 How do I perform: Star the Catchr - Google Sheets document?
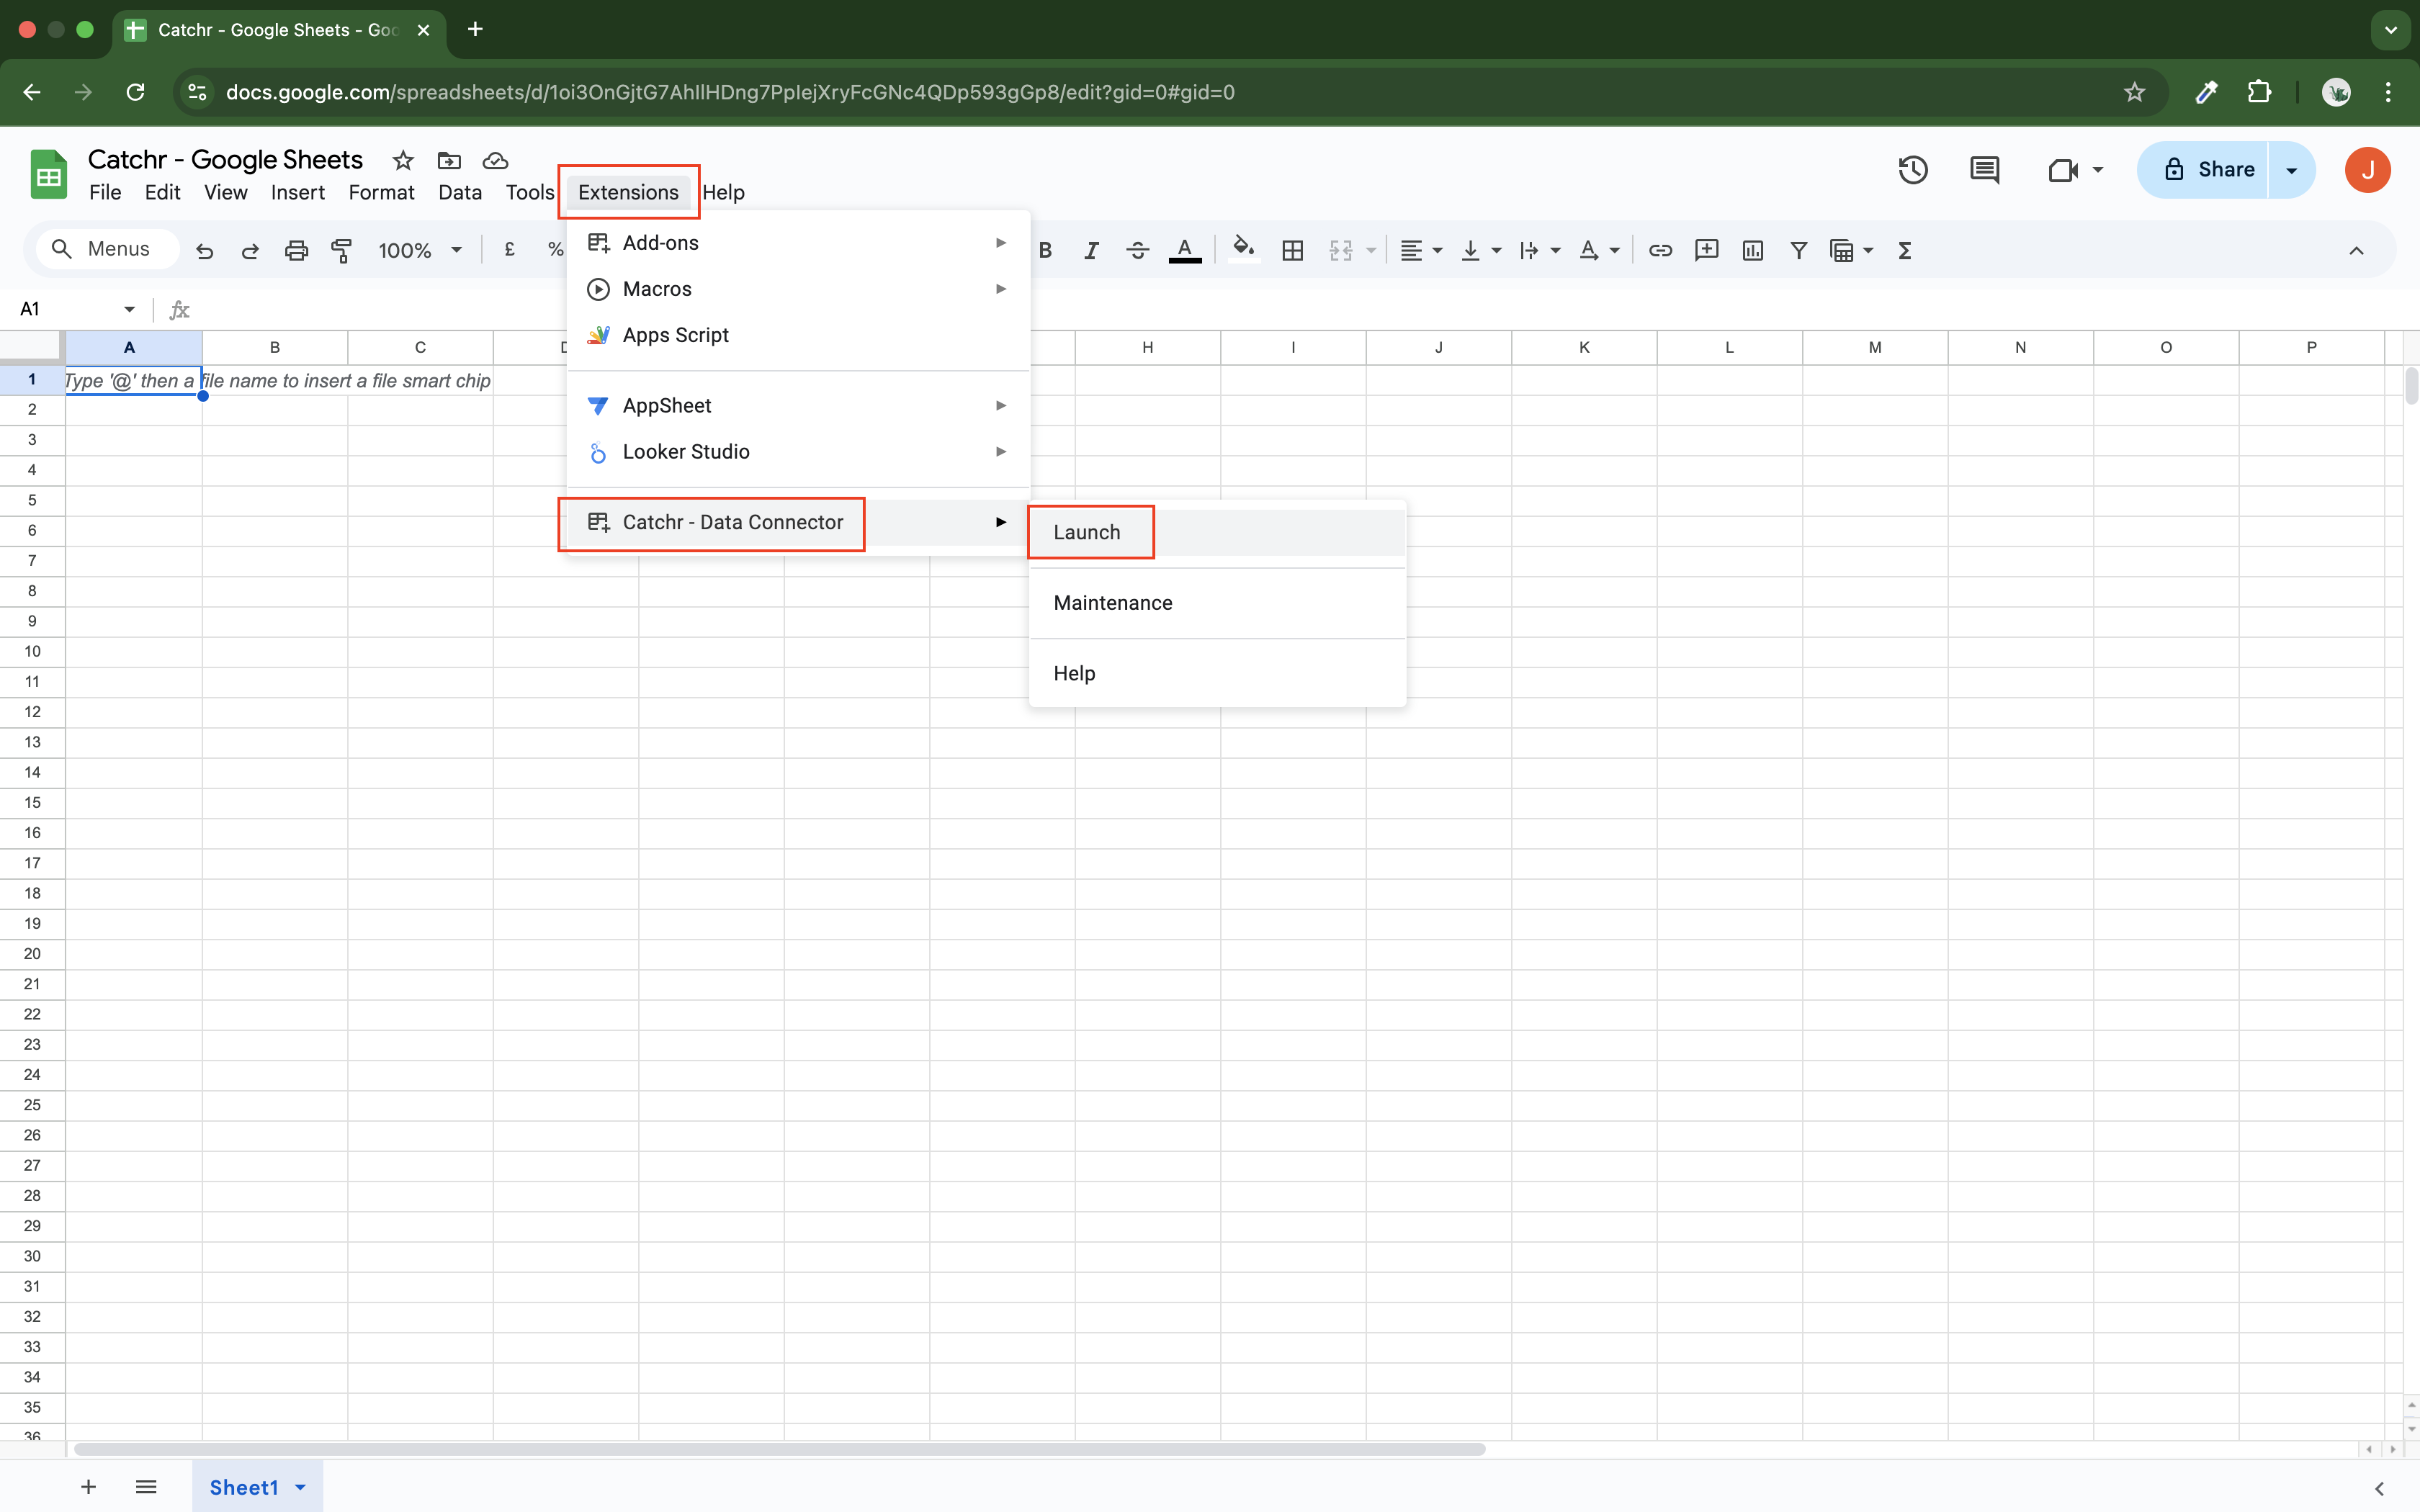pyautogui.click(x=403, y=160)
